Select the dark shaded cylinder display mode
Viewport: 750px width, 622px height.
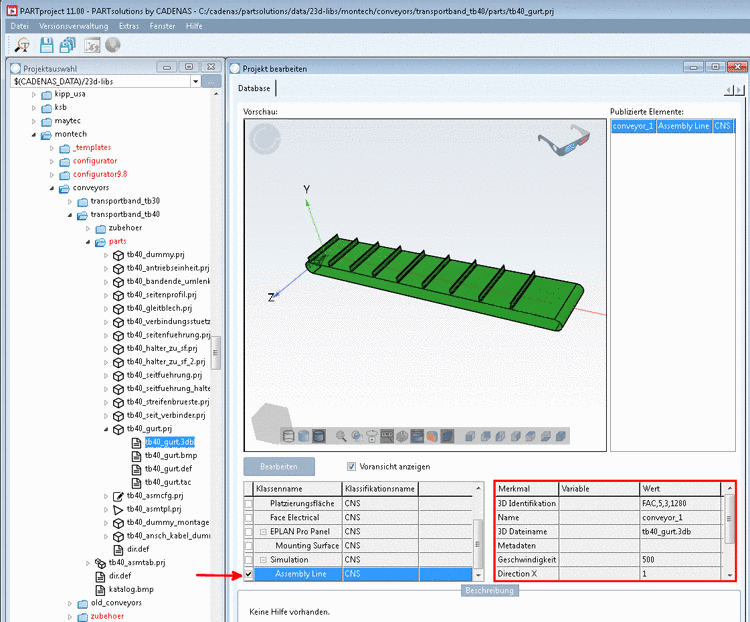pyautogui.click(x=319, y=436)
